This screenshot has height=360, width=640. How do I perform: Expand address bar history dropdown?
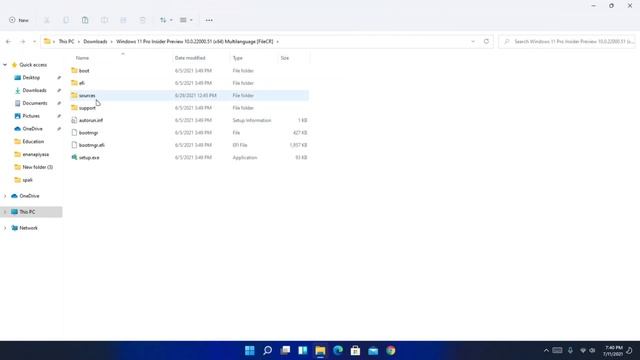[x=473, y=42]
